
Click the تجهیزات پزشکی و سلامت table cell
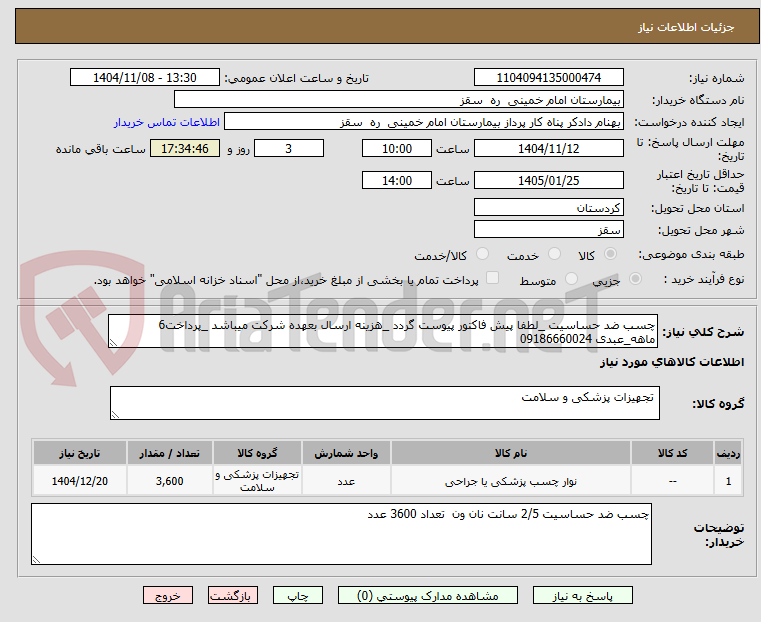257,481
